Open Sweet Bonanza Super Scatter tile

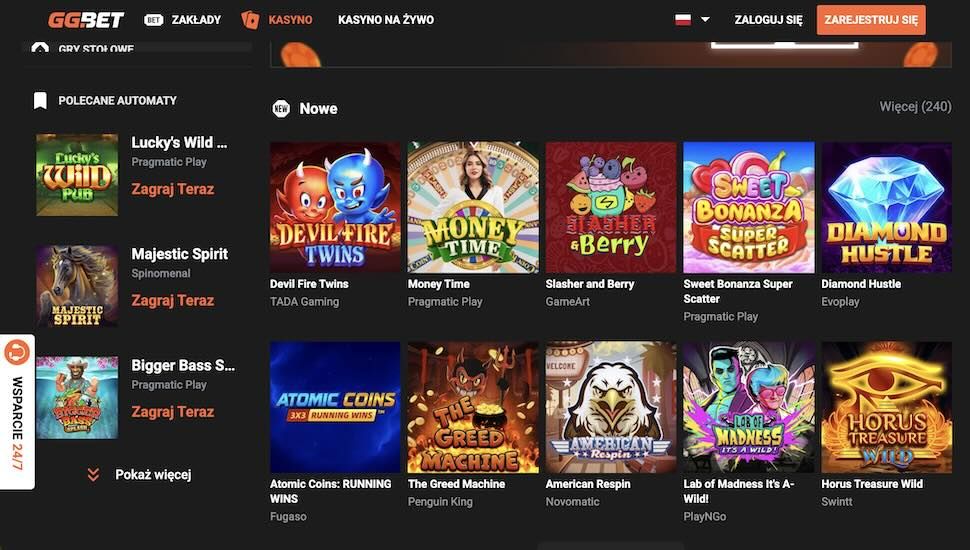pyautogui.click(x=749, y=207)
